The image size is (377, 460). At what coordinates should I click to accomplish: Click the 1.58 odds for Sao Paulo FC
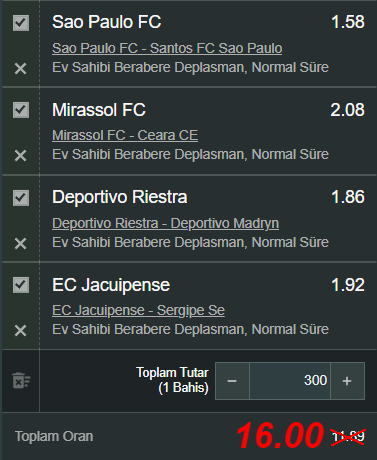[348, 22]
